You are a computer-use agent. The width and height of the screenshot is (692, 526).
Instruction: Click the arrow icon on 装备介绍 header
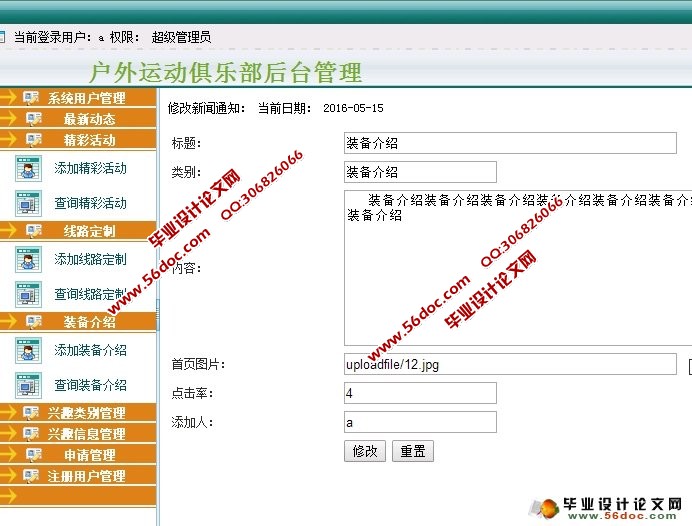point(8,322)
